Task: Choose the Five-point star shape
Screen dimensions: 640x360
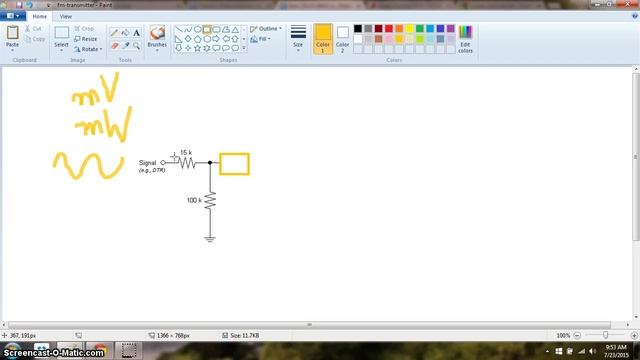Action: 198,48
